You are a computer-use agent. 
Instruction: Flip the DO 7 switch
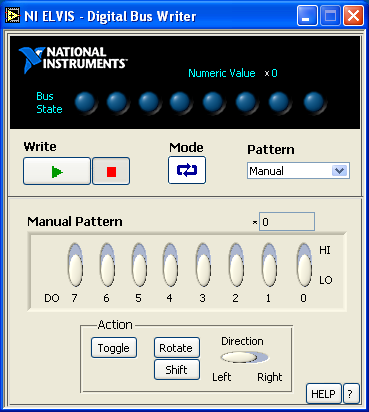[75, 265]
